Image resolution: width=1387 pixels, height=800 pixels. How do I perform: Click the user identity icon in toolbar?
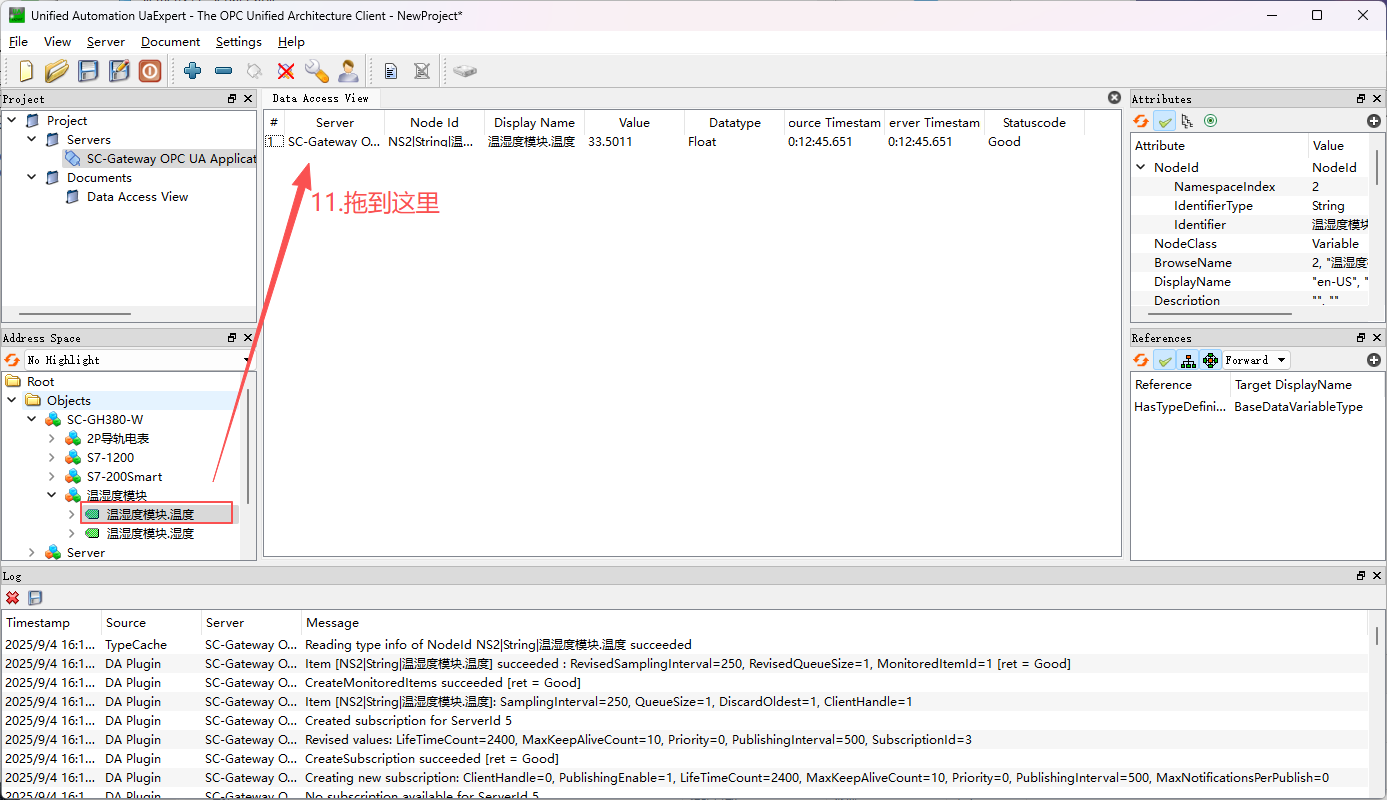[348, 71]
